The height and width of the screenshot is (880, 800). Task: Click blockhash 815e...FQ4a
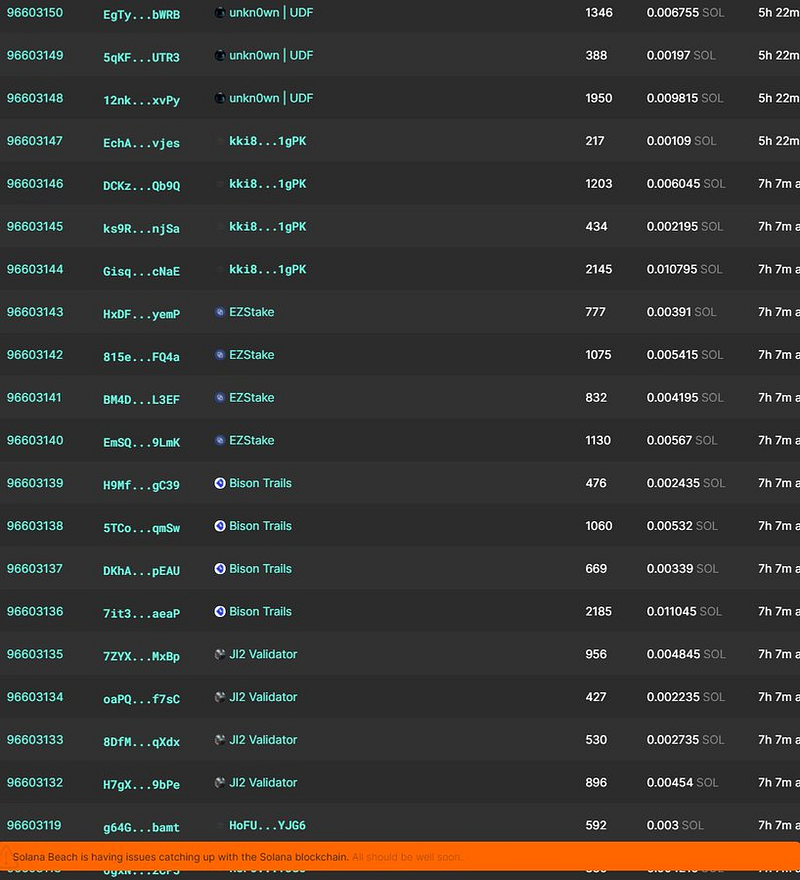pyautogui.click(x=141, y=357)
